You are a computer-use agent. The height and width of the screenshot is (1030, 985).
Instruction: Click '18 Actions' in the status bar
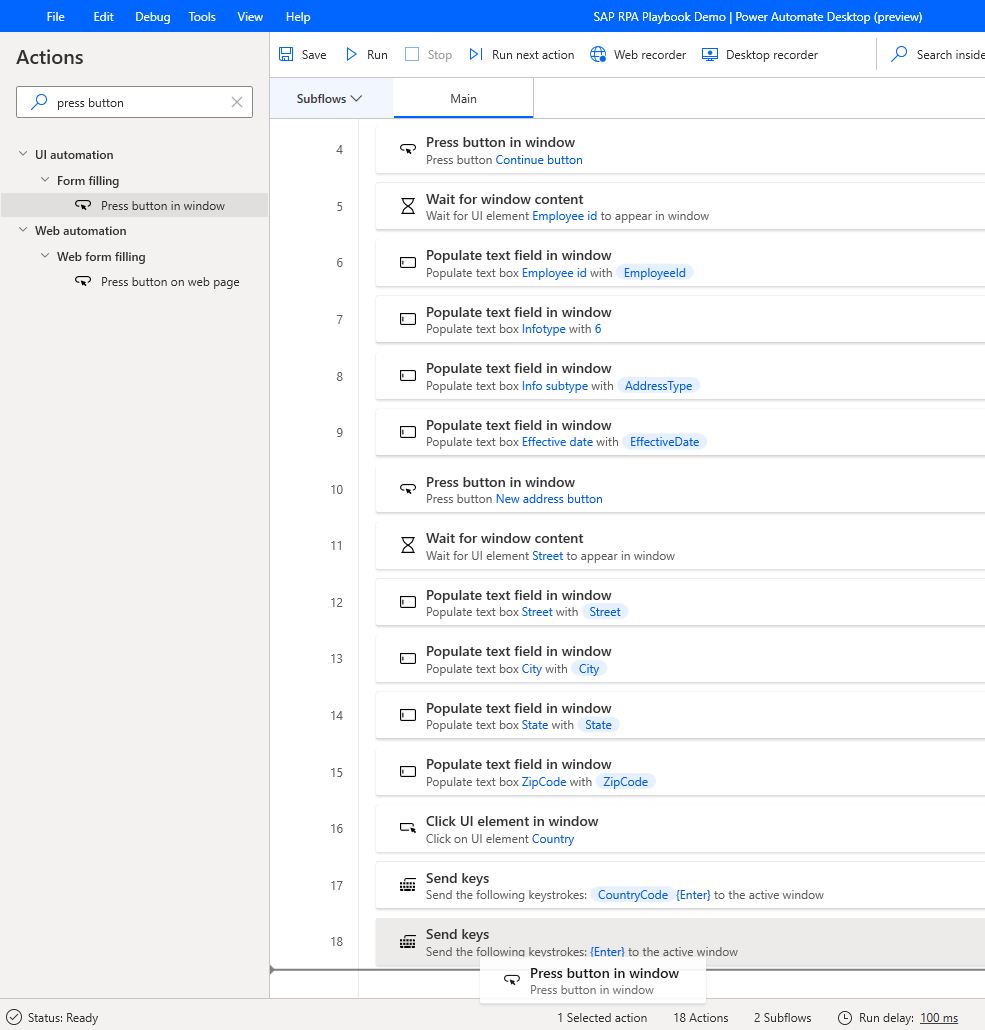pyautogui.click(x=700, y=1018)
